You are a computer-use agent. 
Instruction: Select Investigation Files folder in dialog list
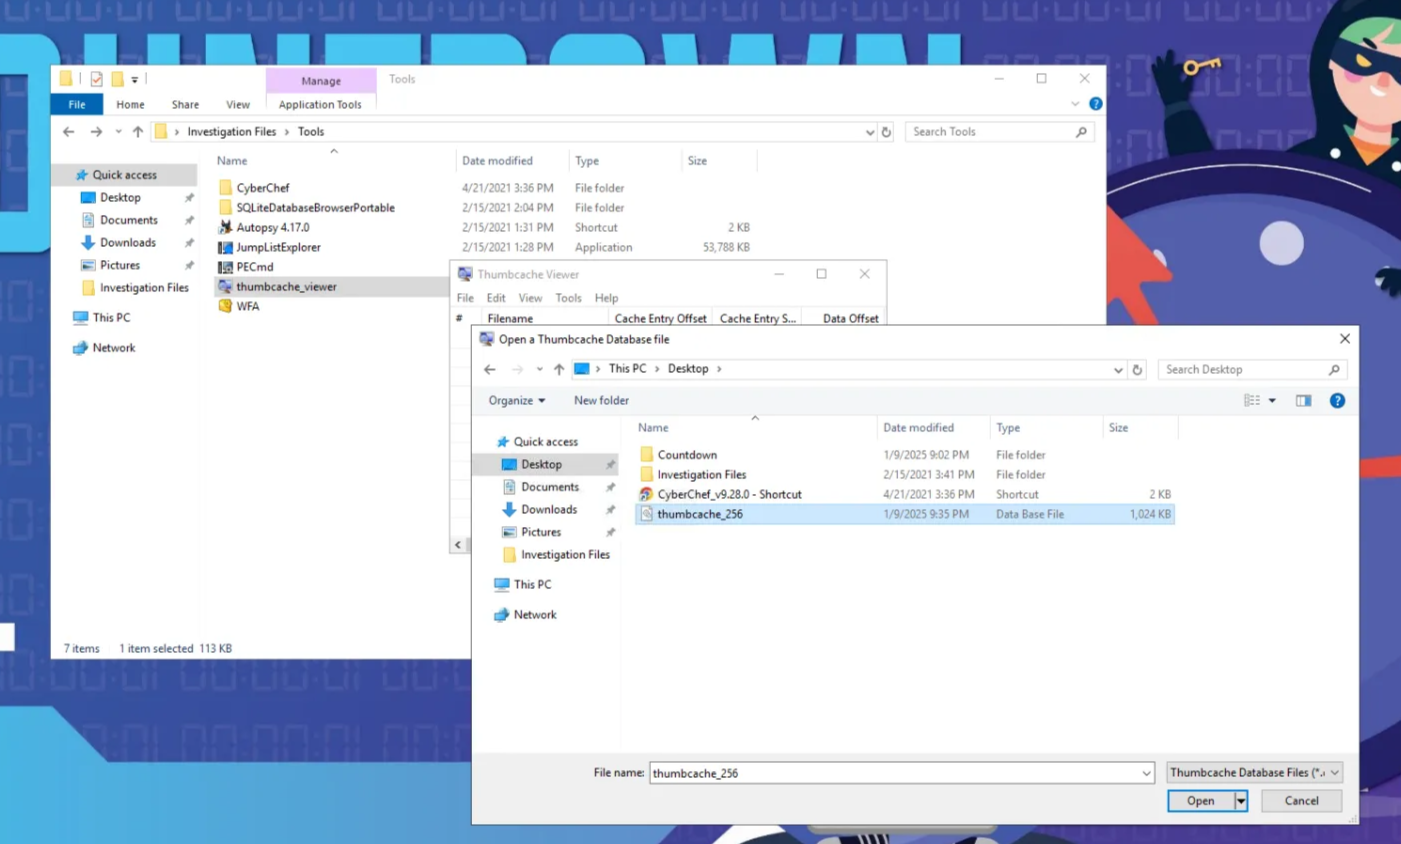pos(701,475)
